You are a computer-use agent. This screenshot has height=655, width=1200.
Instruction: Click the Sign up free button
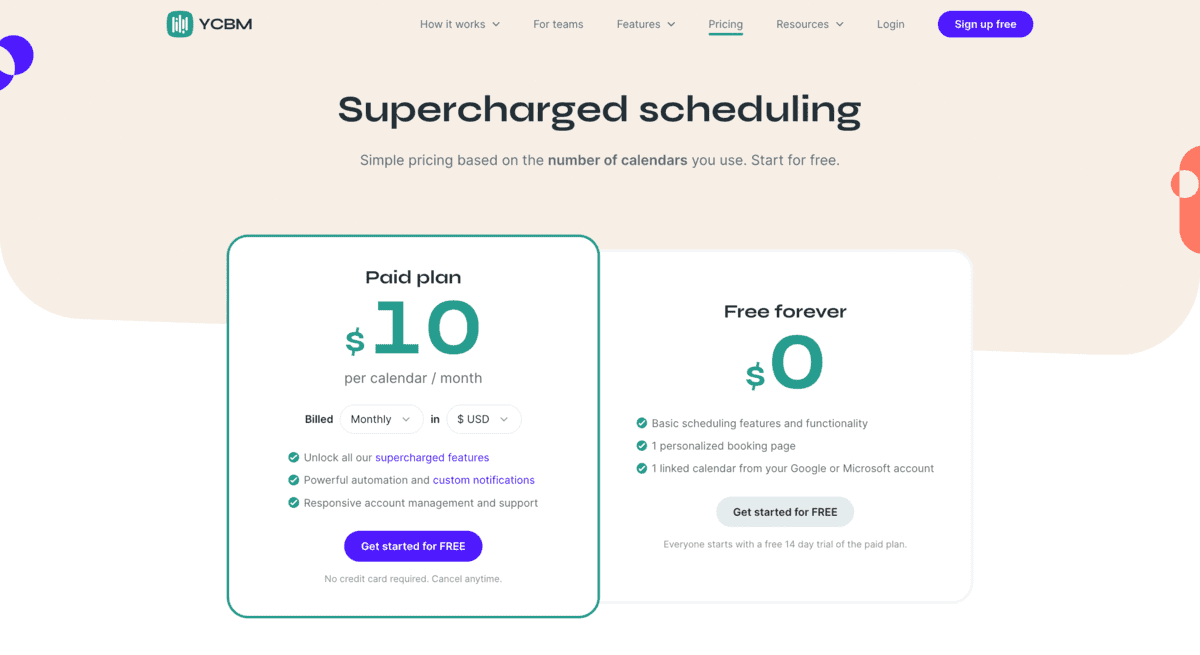[985, 24]
